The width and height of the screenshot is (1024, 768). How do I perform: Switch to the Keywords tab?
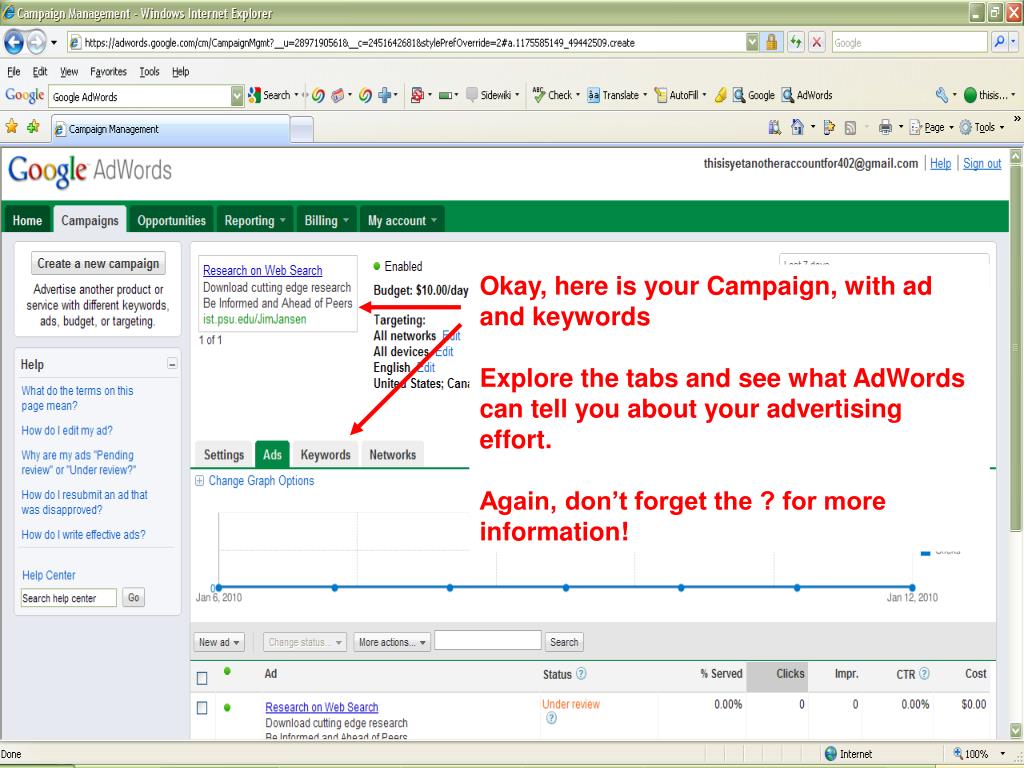click(325, 455)
